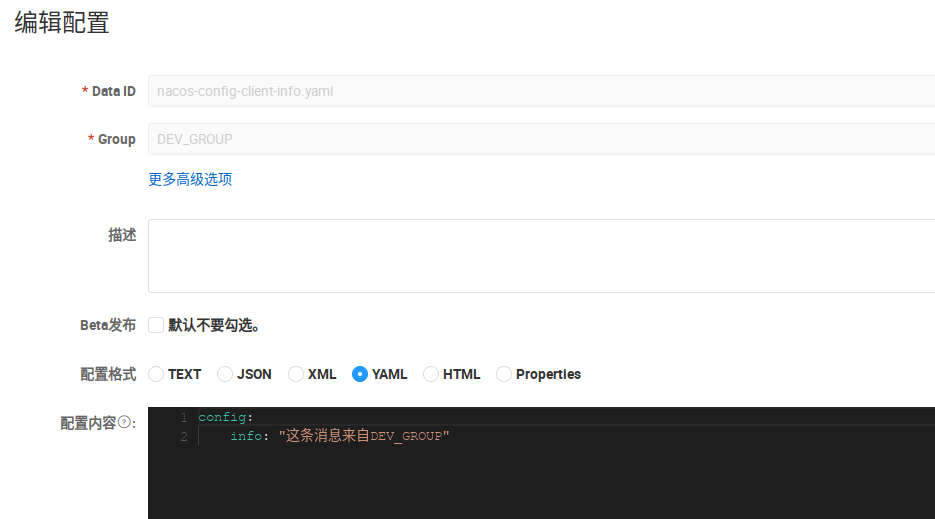
Task: Click the help icon beside 配置内容
Action: (125, 423)
